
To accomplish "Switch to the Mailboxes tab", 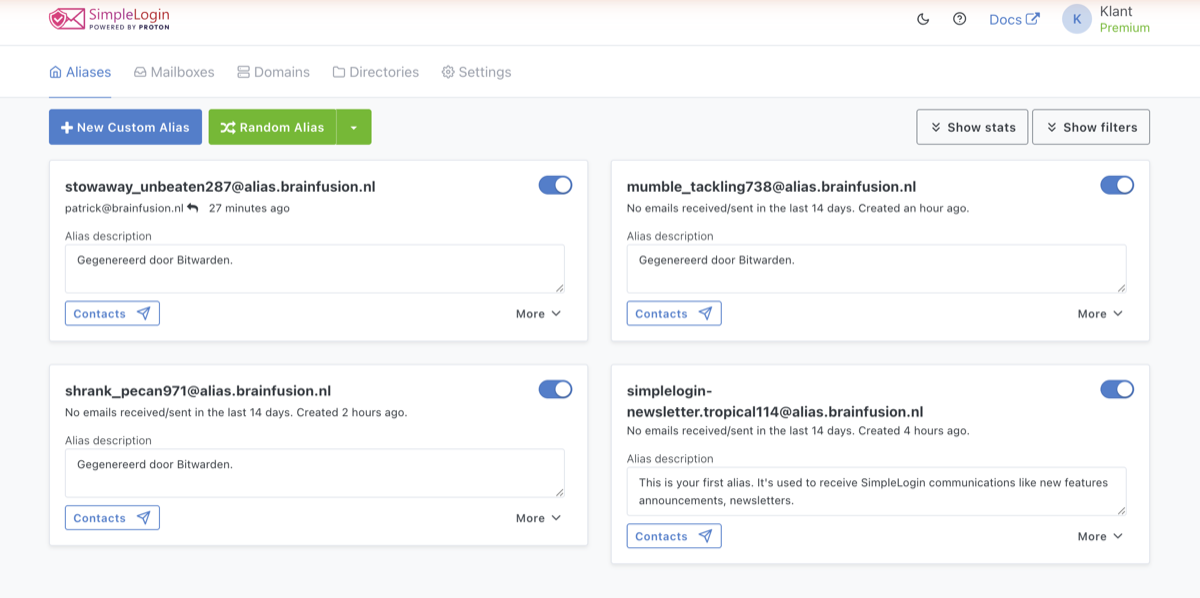I will 174,72.
